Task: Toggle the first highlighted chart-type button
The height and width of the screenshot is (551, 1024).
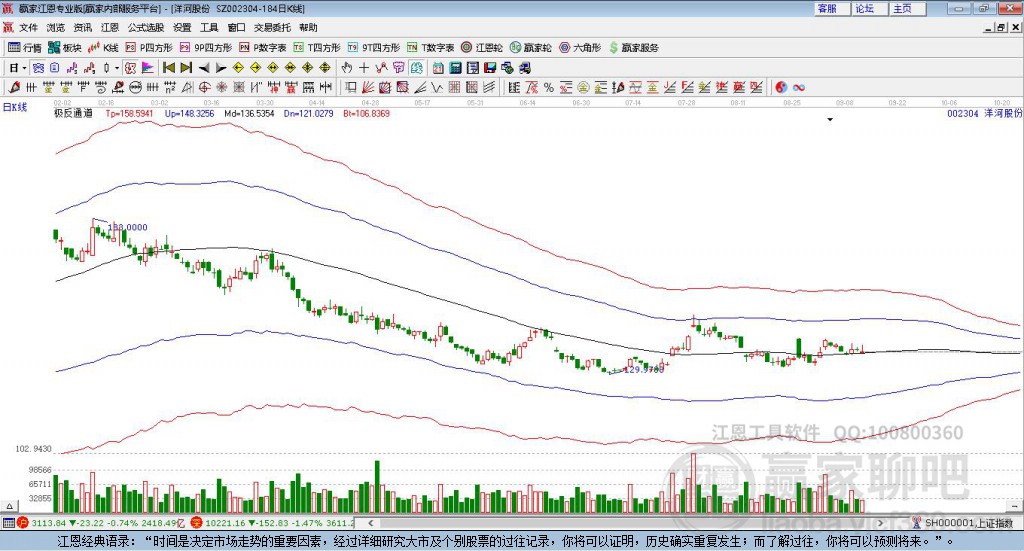Action: tap(37, 68)
